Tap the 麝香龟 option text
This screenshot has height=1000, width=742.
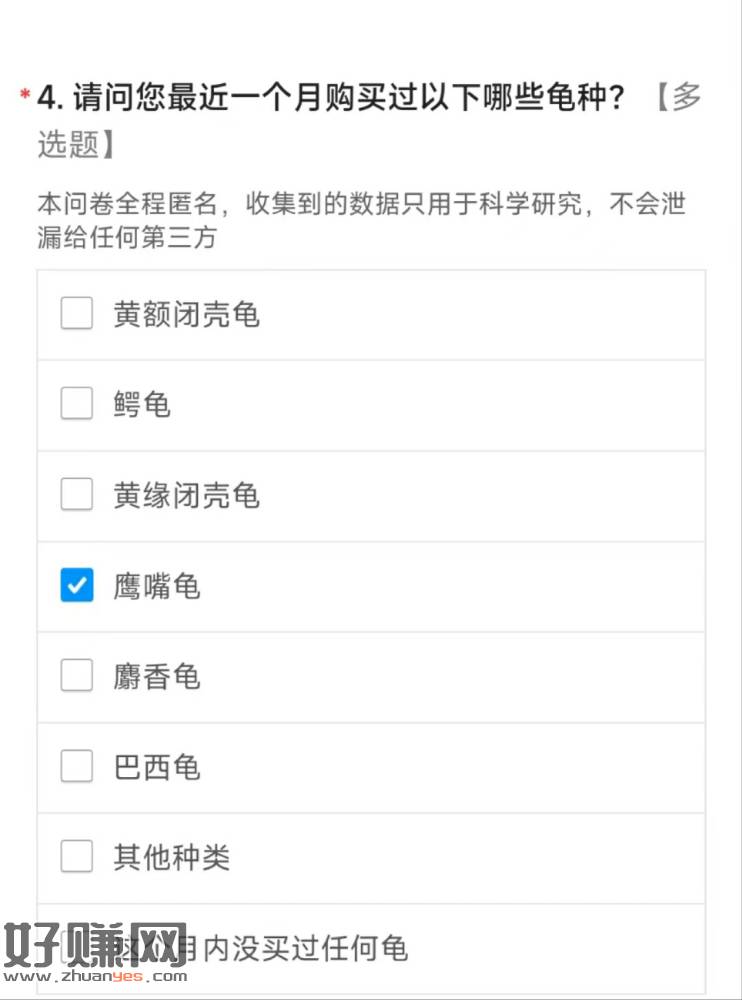coord(157,677)
